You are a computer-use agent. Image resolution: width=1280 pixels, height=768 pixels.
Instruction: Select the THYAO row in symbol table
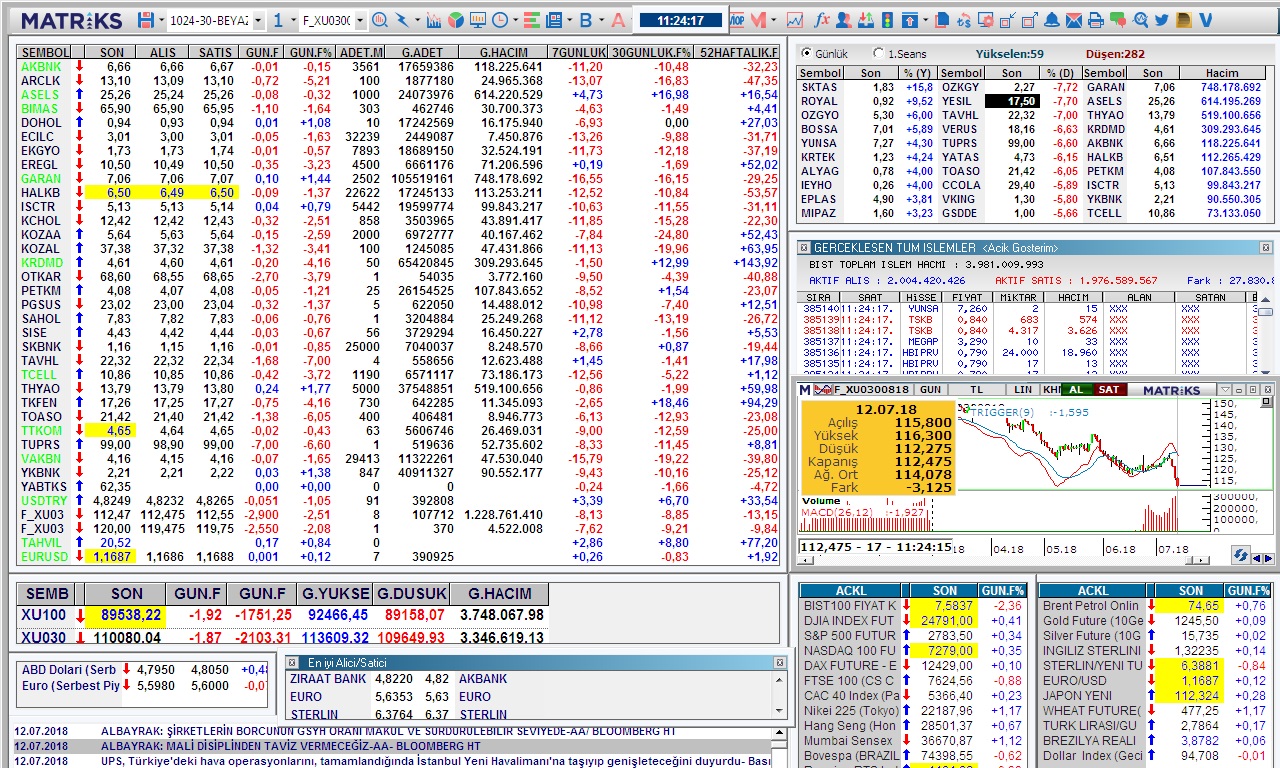(x=399, y=388)
